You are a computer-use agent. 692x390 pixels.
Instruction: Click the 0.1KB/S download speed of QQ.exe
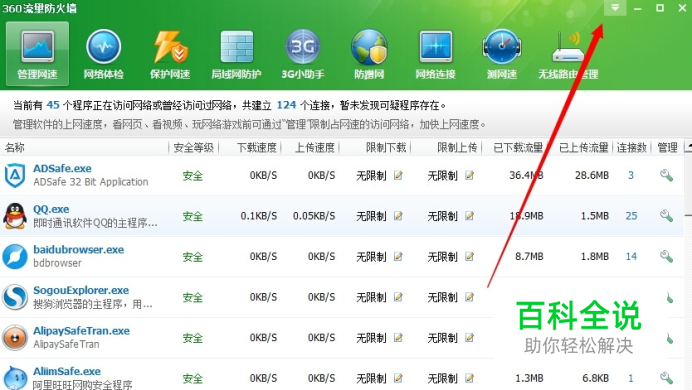click(259, 216)
